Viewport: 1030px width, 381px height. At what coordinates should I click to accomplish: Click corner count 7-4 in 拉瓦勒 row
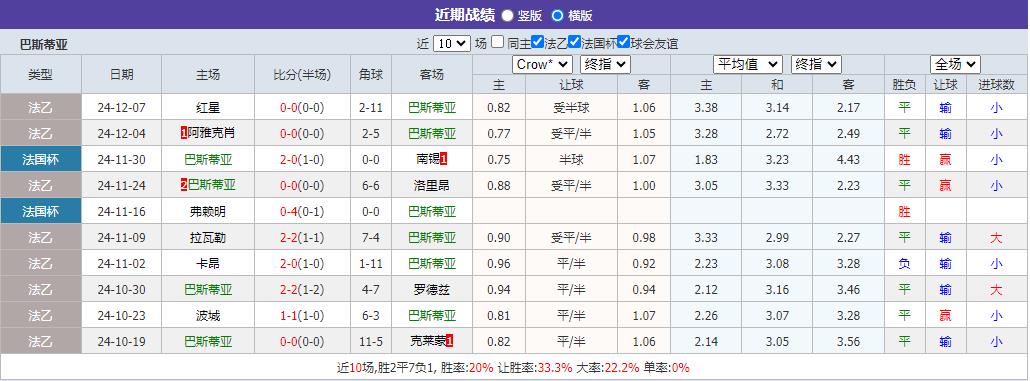371,238
